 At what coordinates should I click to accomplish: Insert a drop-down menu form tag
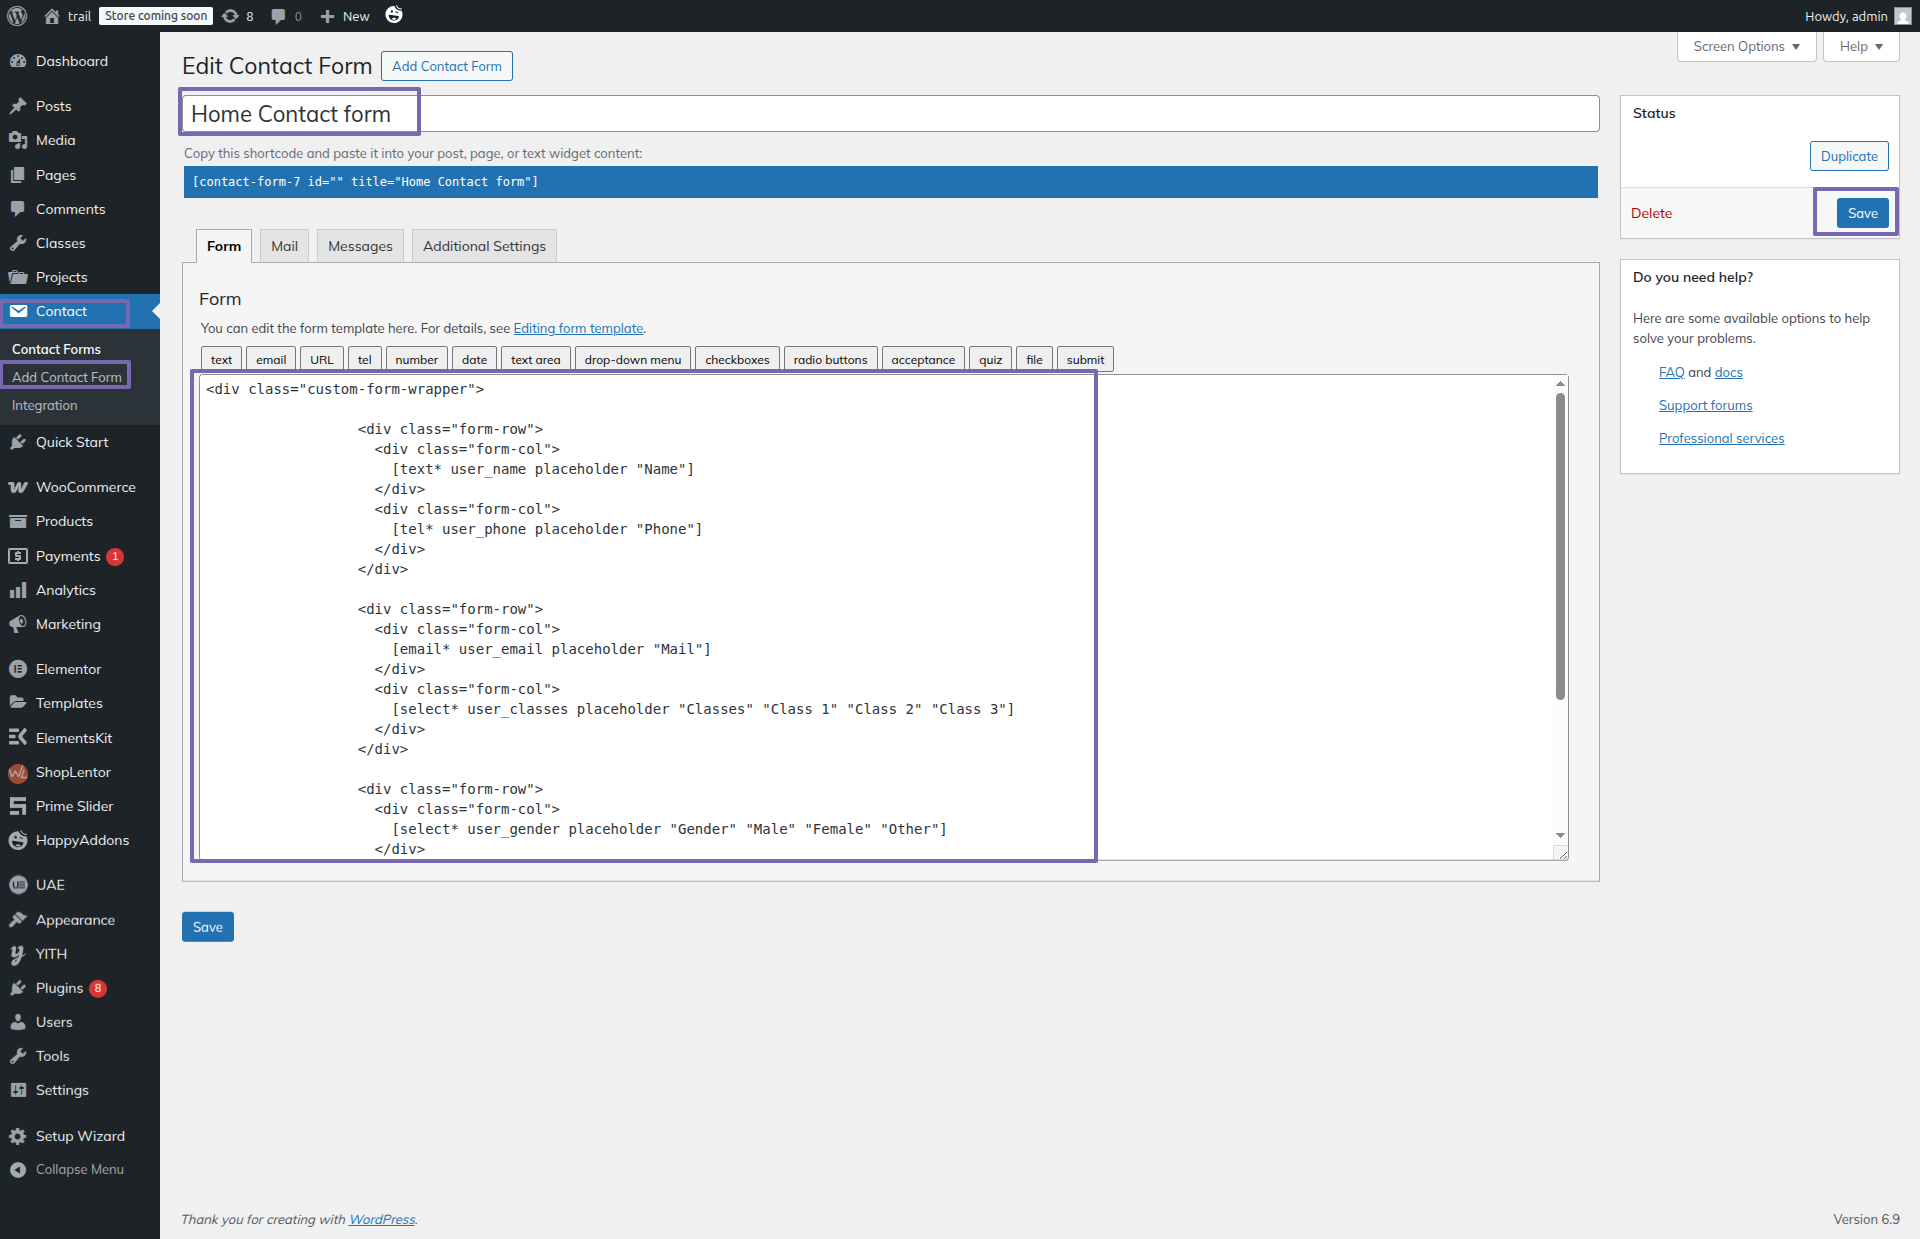632,360
